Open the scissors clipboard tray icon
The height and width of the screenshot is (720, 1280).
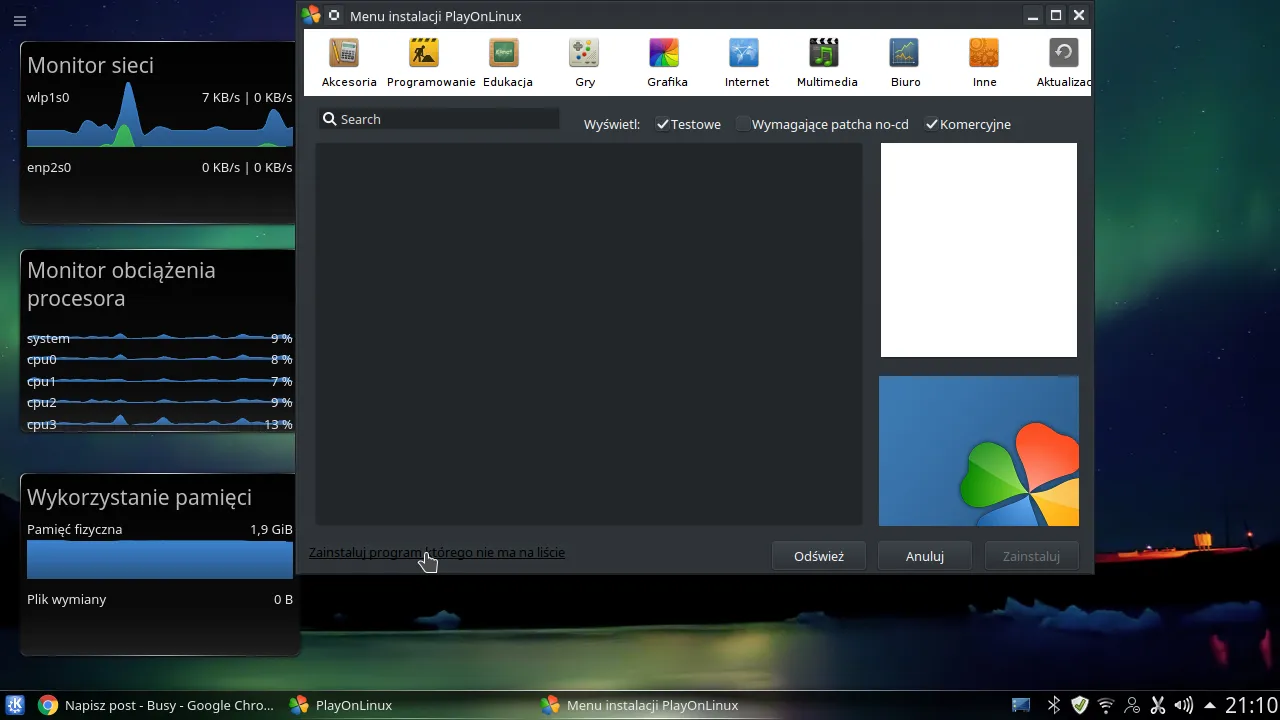1158,705
